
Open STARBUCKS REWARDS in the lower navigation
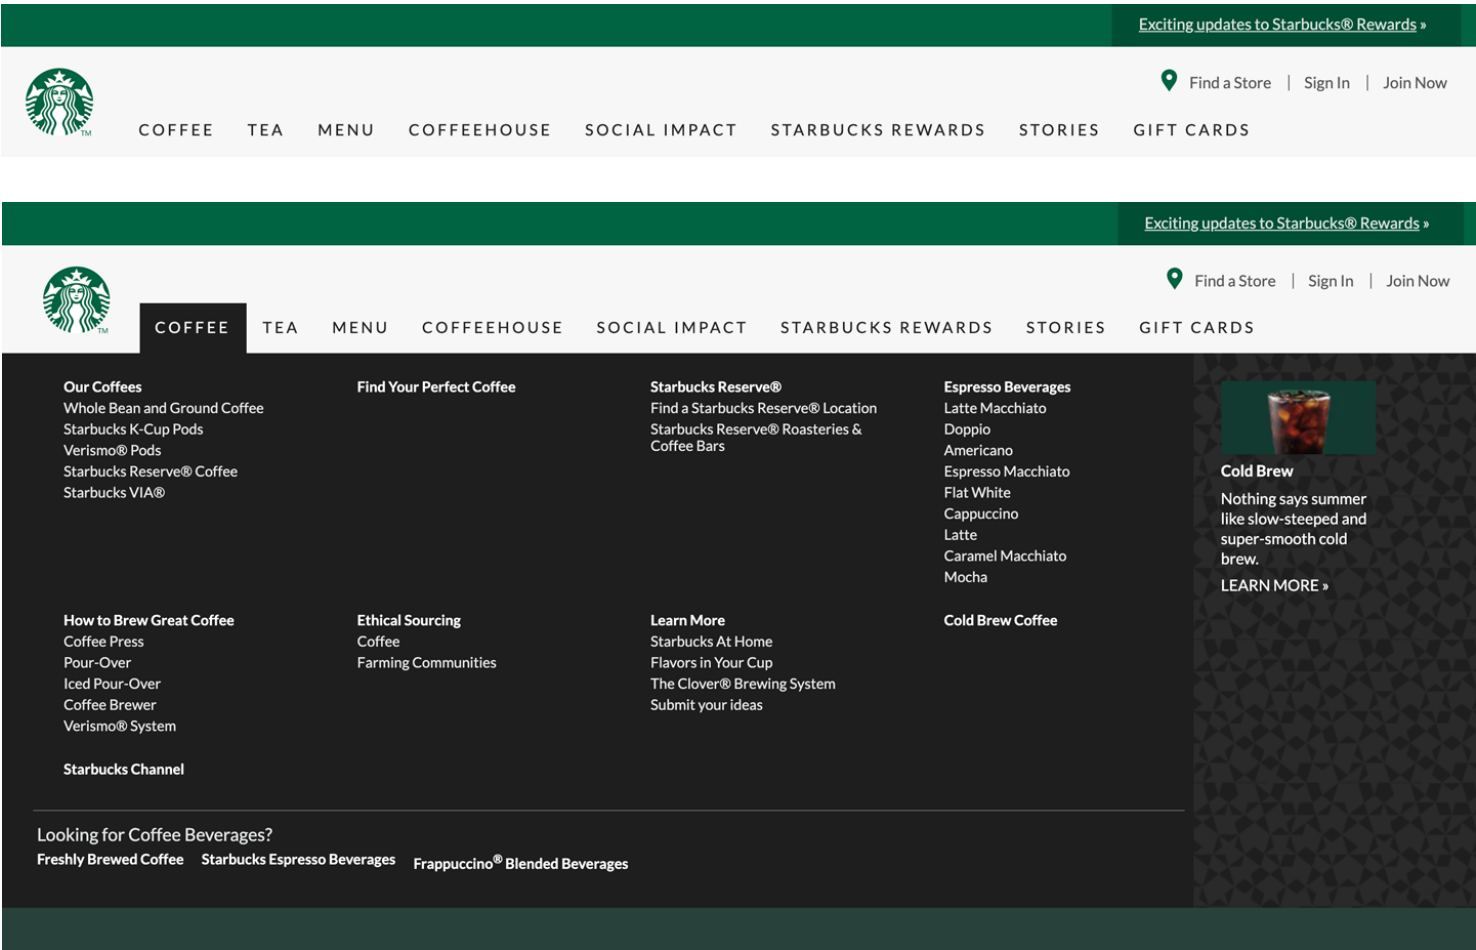click(887, 328)
